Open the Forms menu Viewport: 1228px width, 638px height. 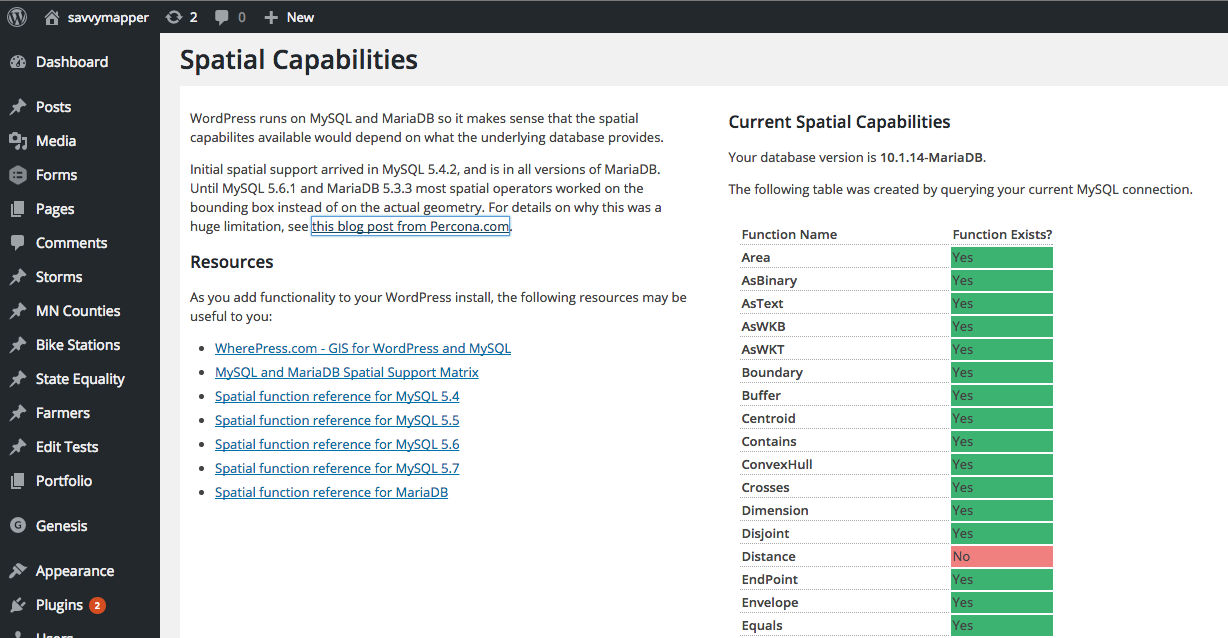pyautogui.click(x=56, y=175)
